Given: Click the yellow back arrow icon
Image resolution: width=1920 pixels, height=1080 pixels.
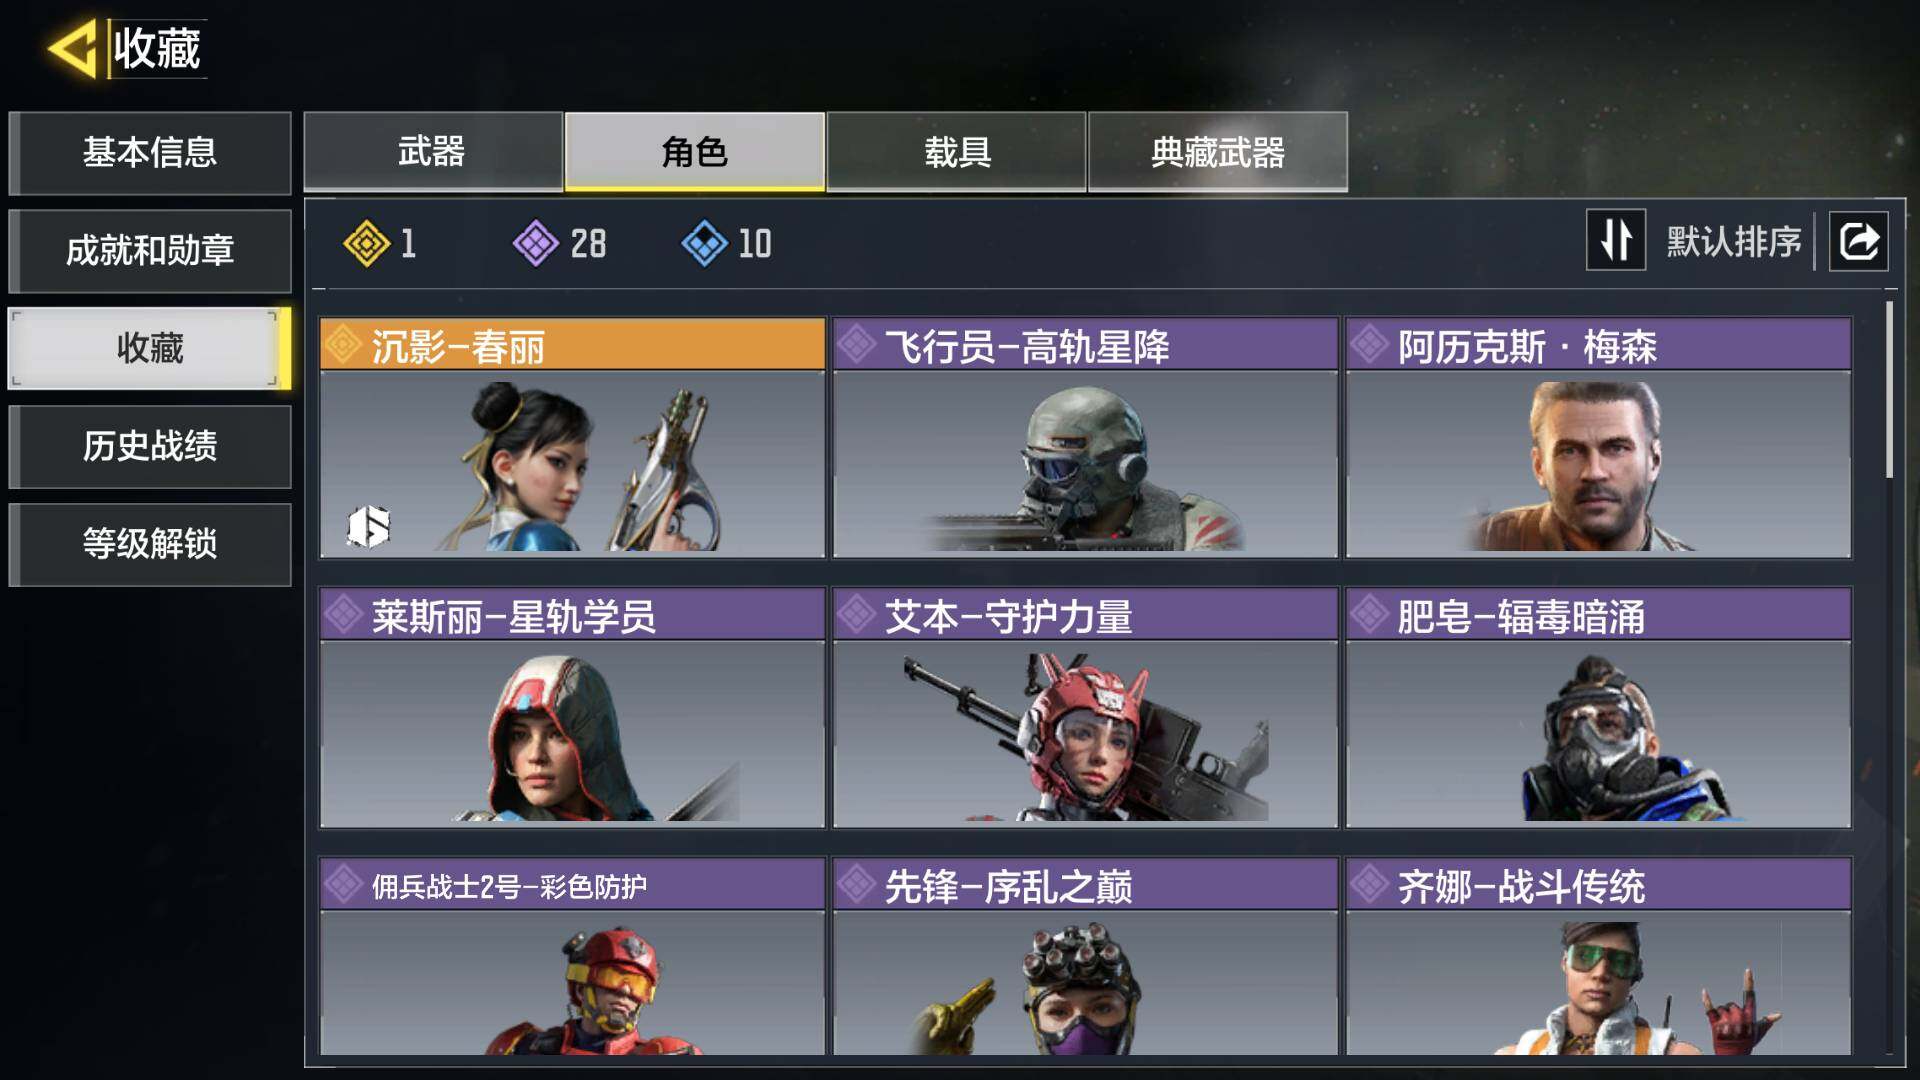Looking at the screenshot, I should (x=73, y=48).
